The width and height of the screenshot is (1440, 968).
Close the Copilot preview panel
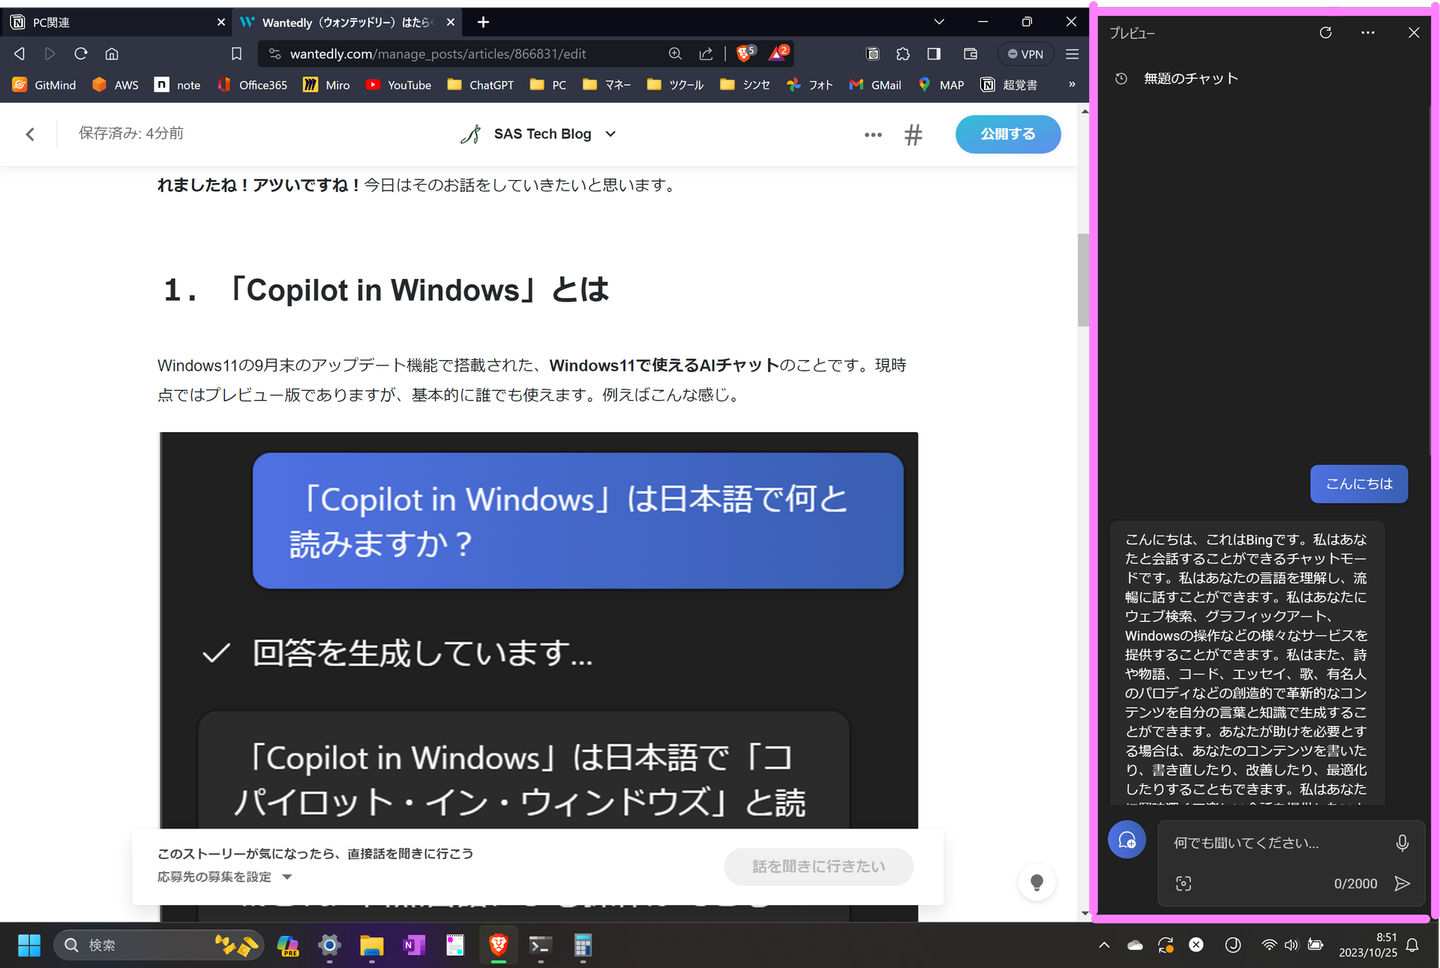tap(1414, 33)
